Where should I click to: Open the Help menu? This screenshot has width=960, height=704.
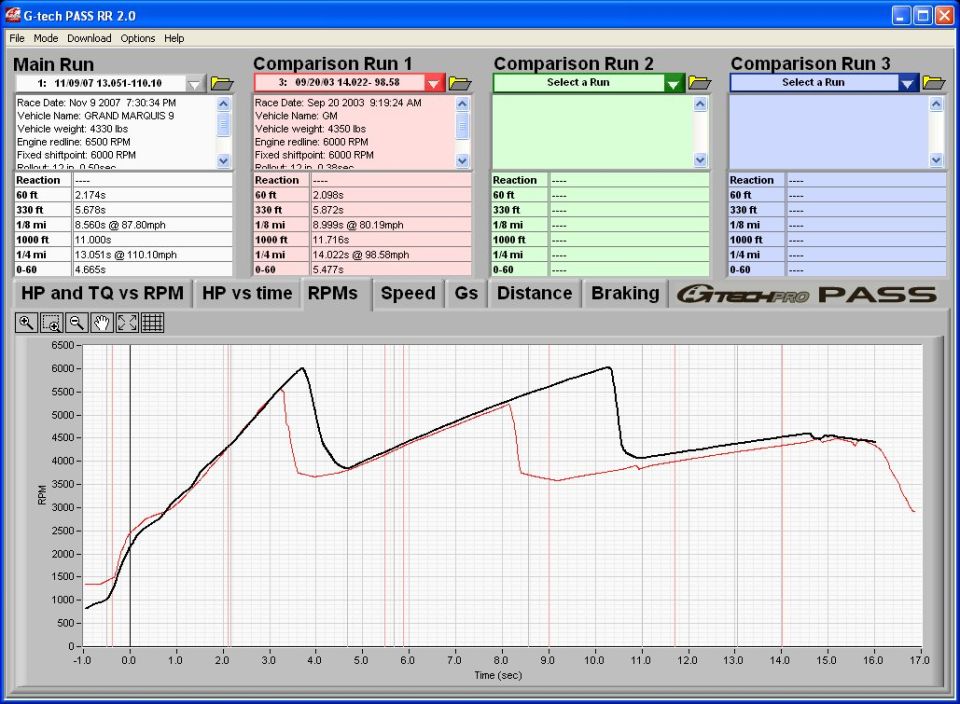click(174, 38)
